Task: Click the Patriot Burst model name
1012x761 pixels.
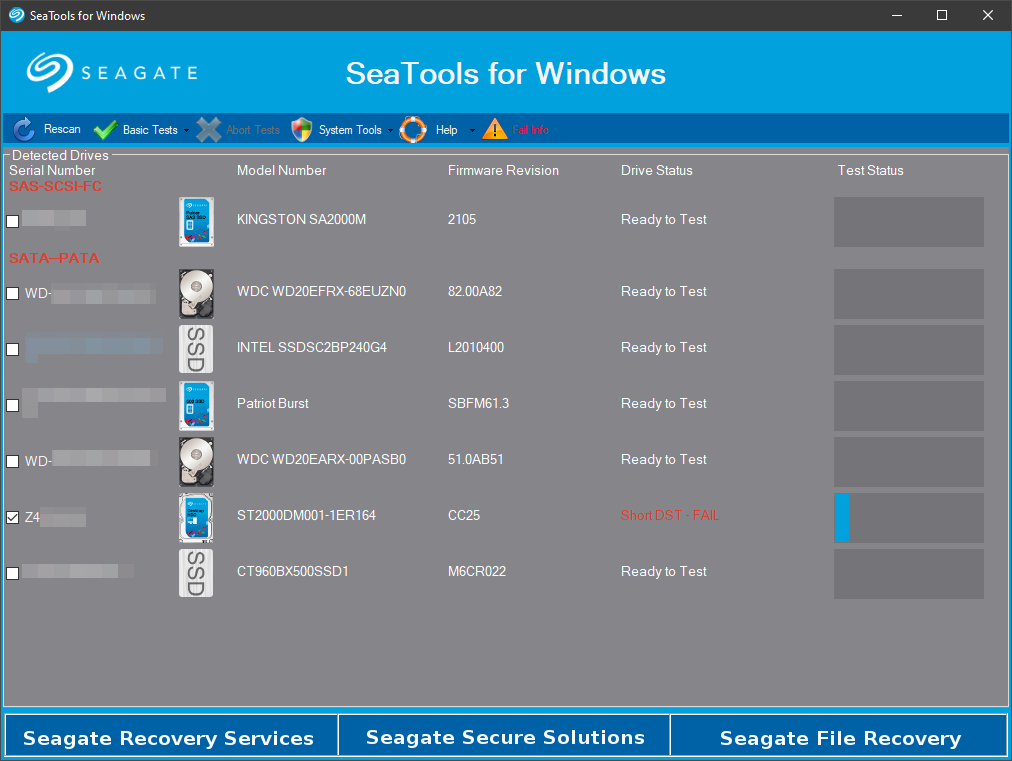Action: click(x=272, y=403)
